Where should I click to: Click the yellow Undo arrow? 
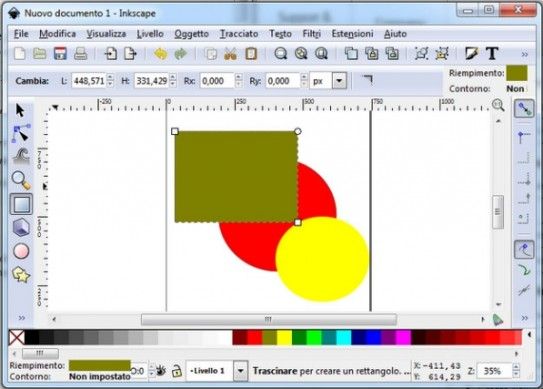click(x=160, y=54)
